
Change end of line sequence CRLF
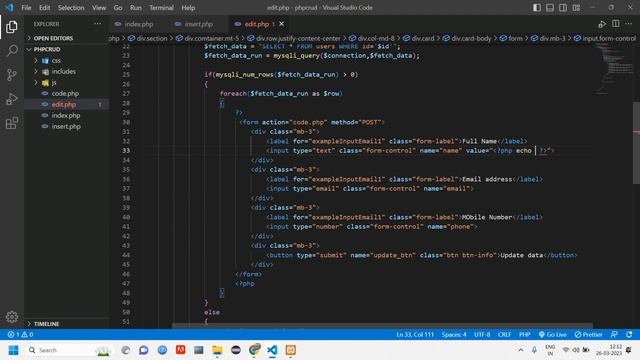[504, 334]
